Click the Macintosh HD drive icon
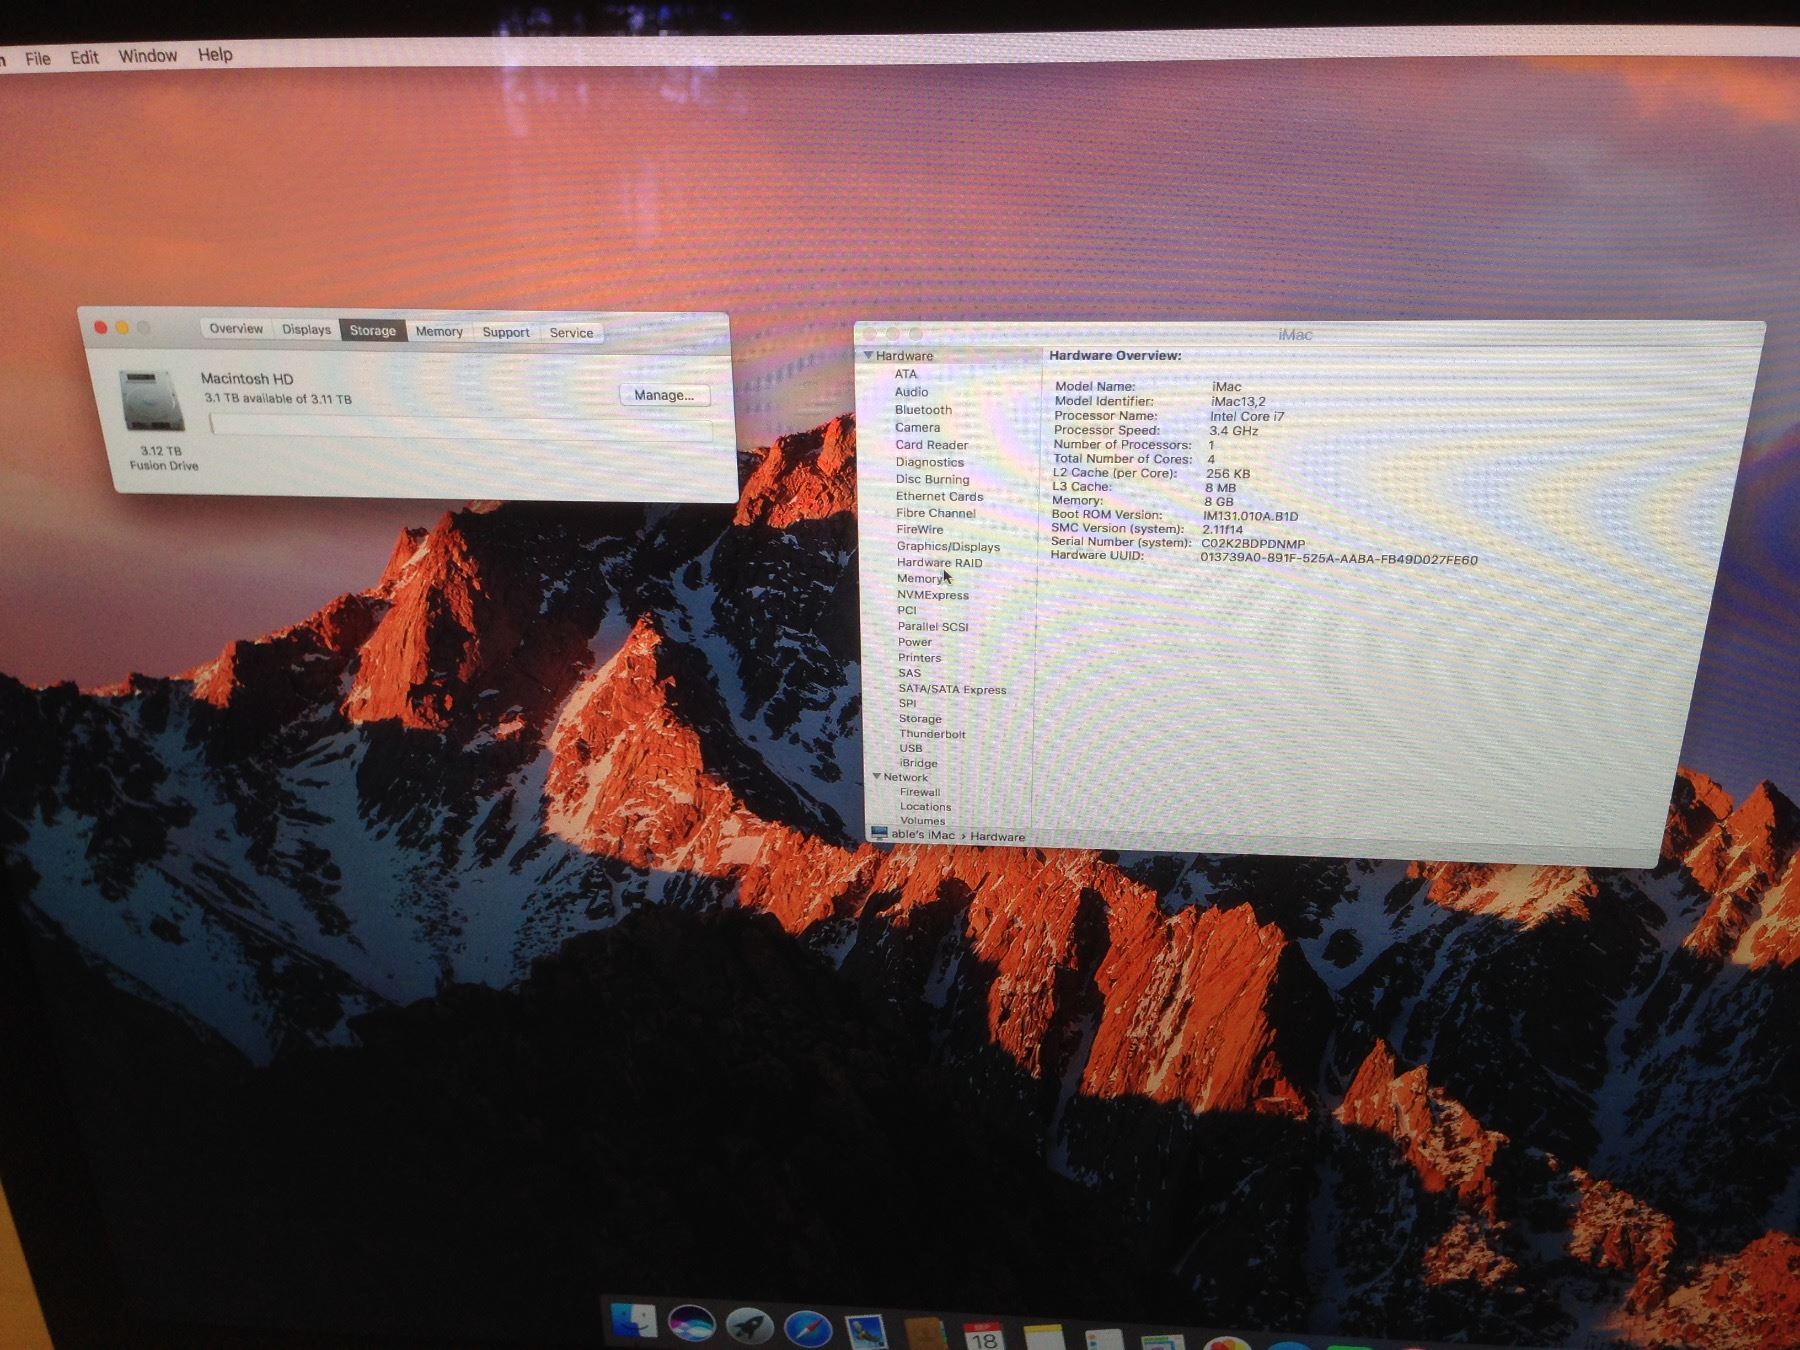 [151, 401]
